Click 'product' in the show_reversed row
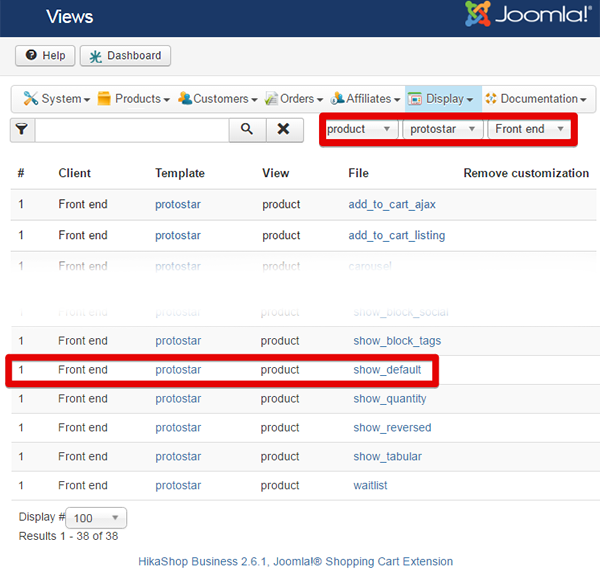 [280, 428]
